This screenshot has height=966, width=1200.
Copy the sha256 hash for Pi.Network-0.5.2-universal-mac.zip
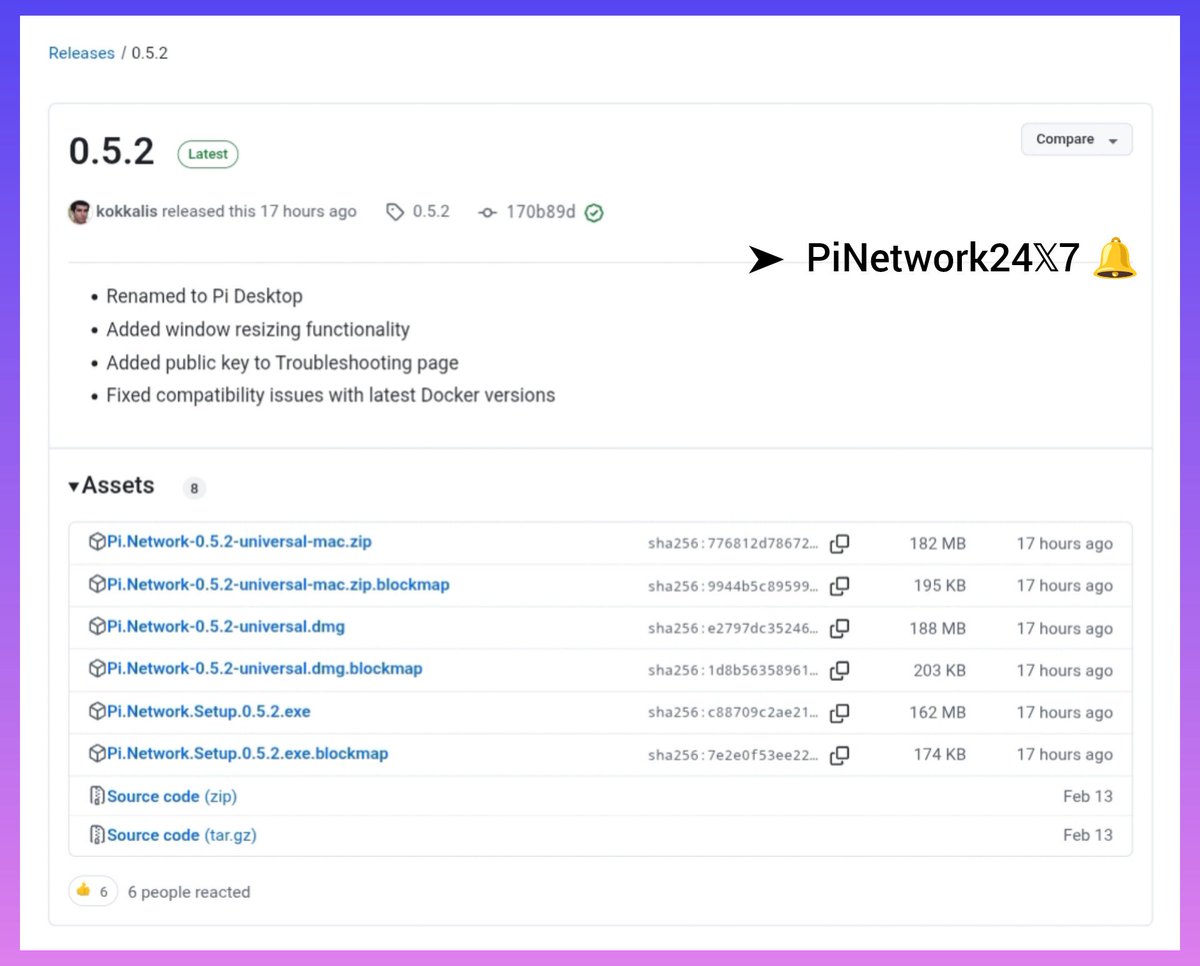840,544
